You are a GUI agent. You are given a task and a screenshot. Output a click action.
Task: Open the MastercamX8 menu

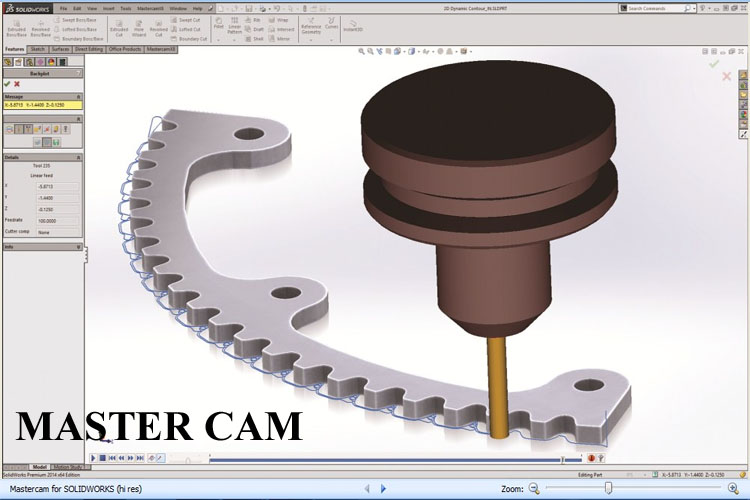click(x=150, y=9)
